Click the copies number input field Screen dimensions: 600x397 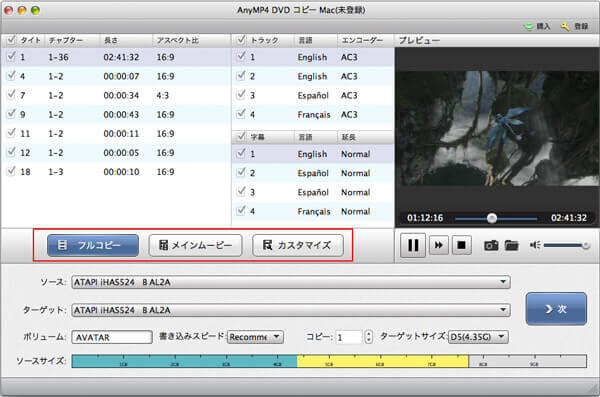coord(348,337)
